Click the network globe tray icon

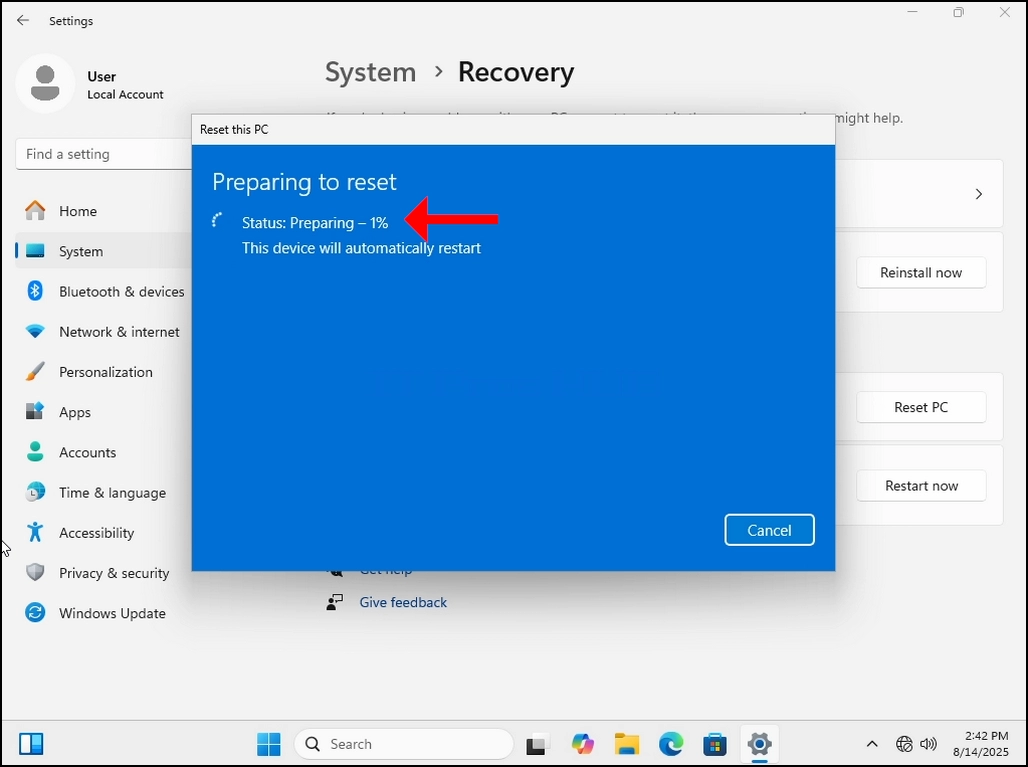tap(904, 744)
